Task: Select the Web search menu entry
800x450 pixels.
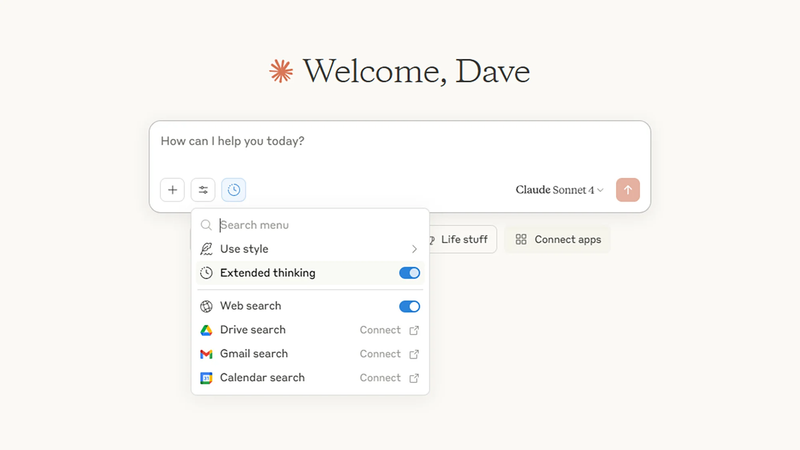Action: (x=310, y=306)
